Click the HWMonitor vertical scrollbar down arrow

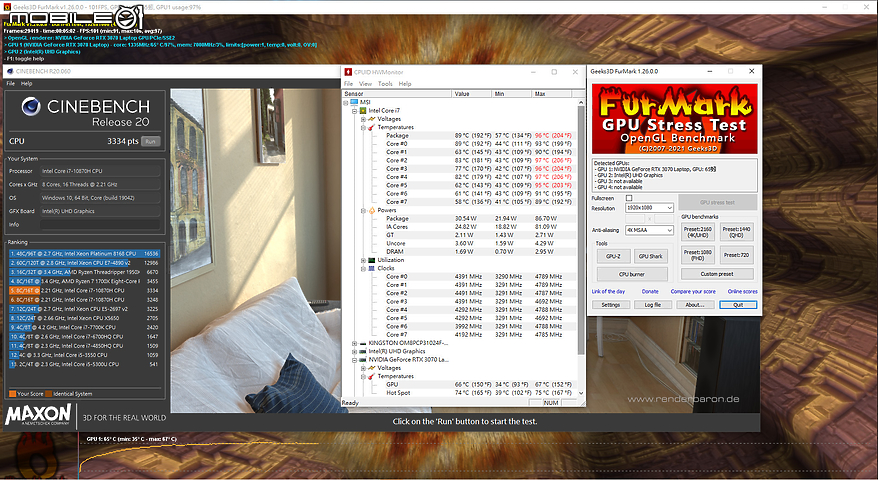[x=581, y=393]
